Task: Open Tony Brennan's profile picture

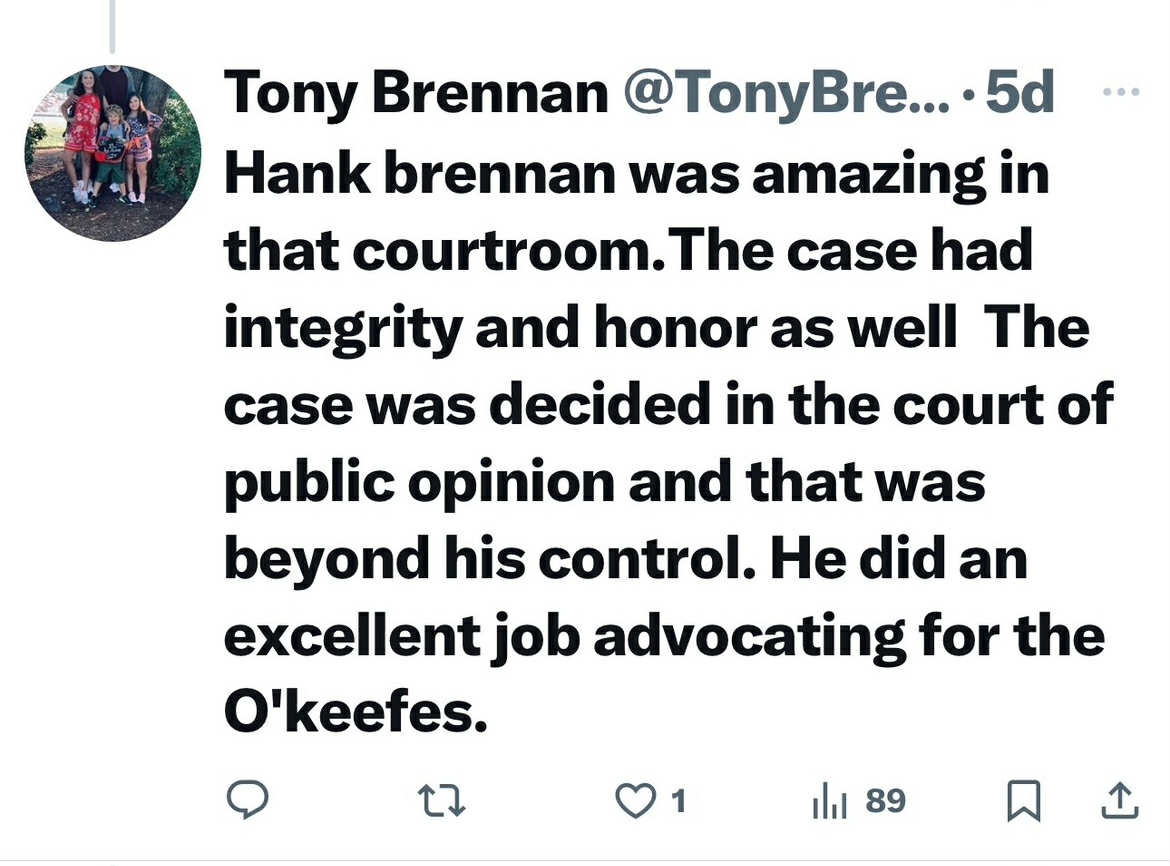Action: [113, 153]
